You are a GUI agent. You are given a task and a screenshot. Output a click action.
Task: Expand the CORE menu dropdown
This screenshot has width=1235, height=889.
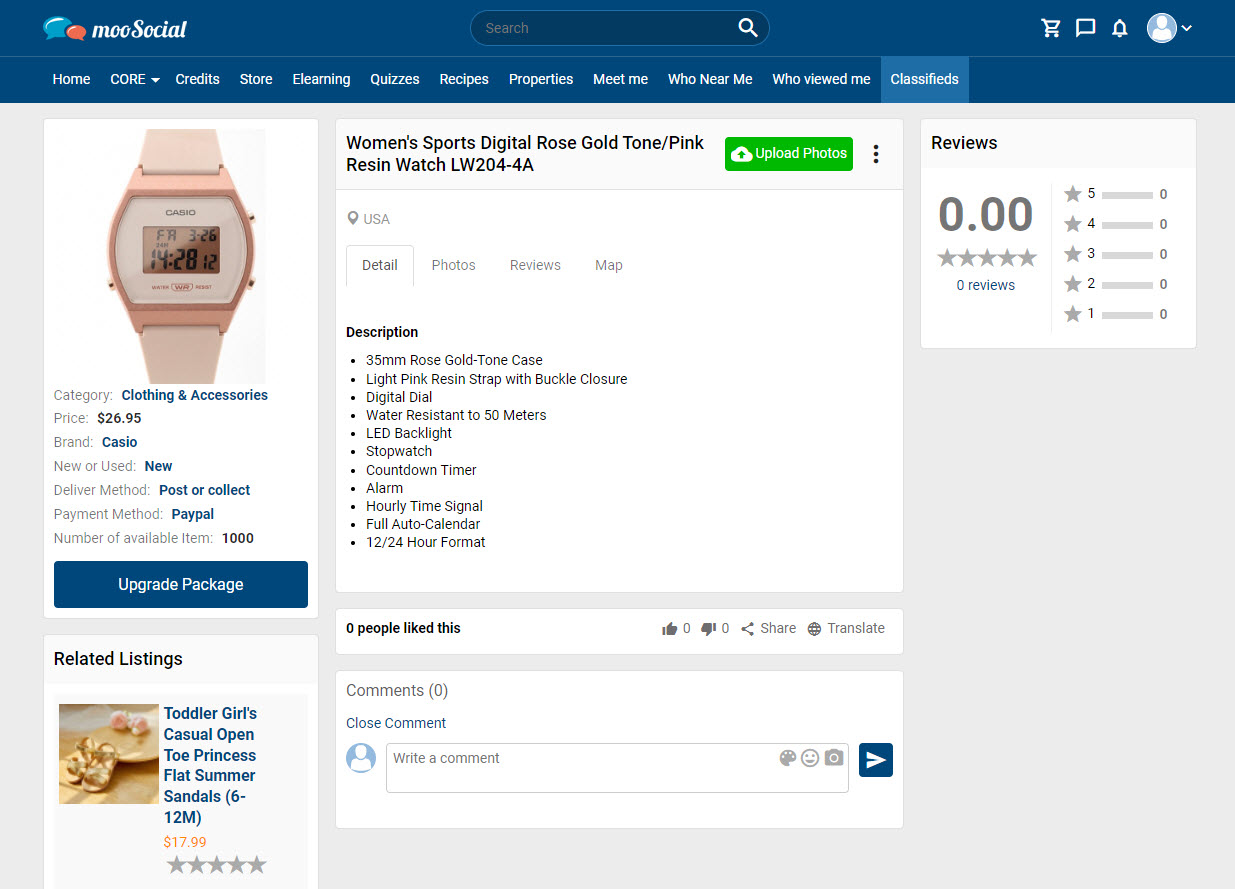[135, 79]
